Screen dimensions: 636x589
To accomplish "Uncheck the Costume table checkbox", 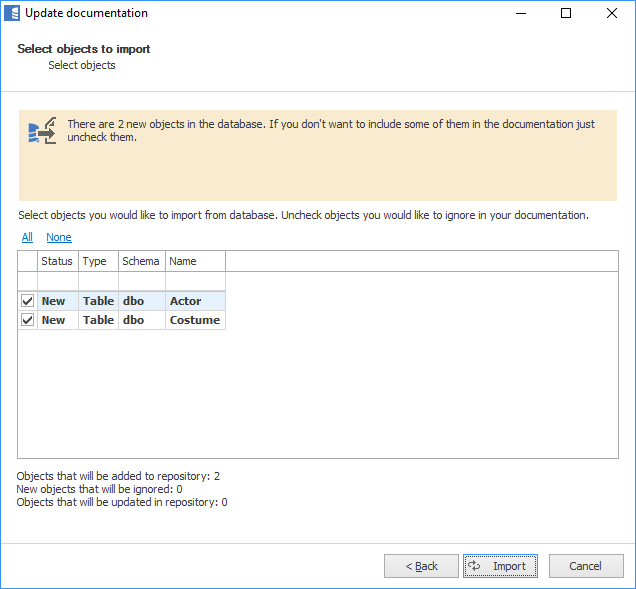I will (x=28, y=320).
